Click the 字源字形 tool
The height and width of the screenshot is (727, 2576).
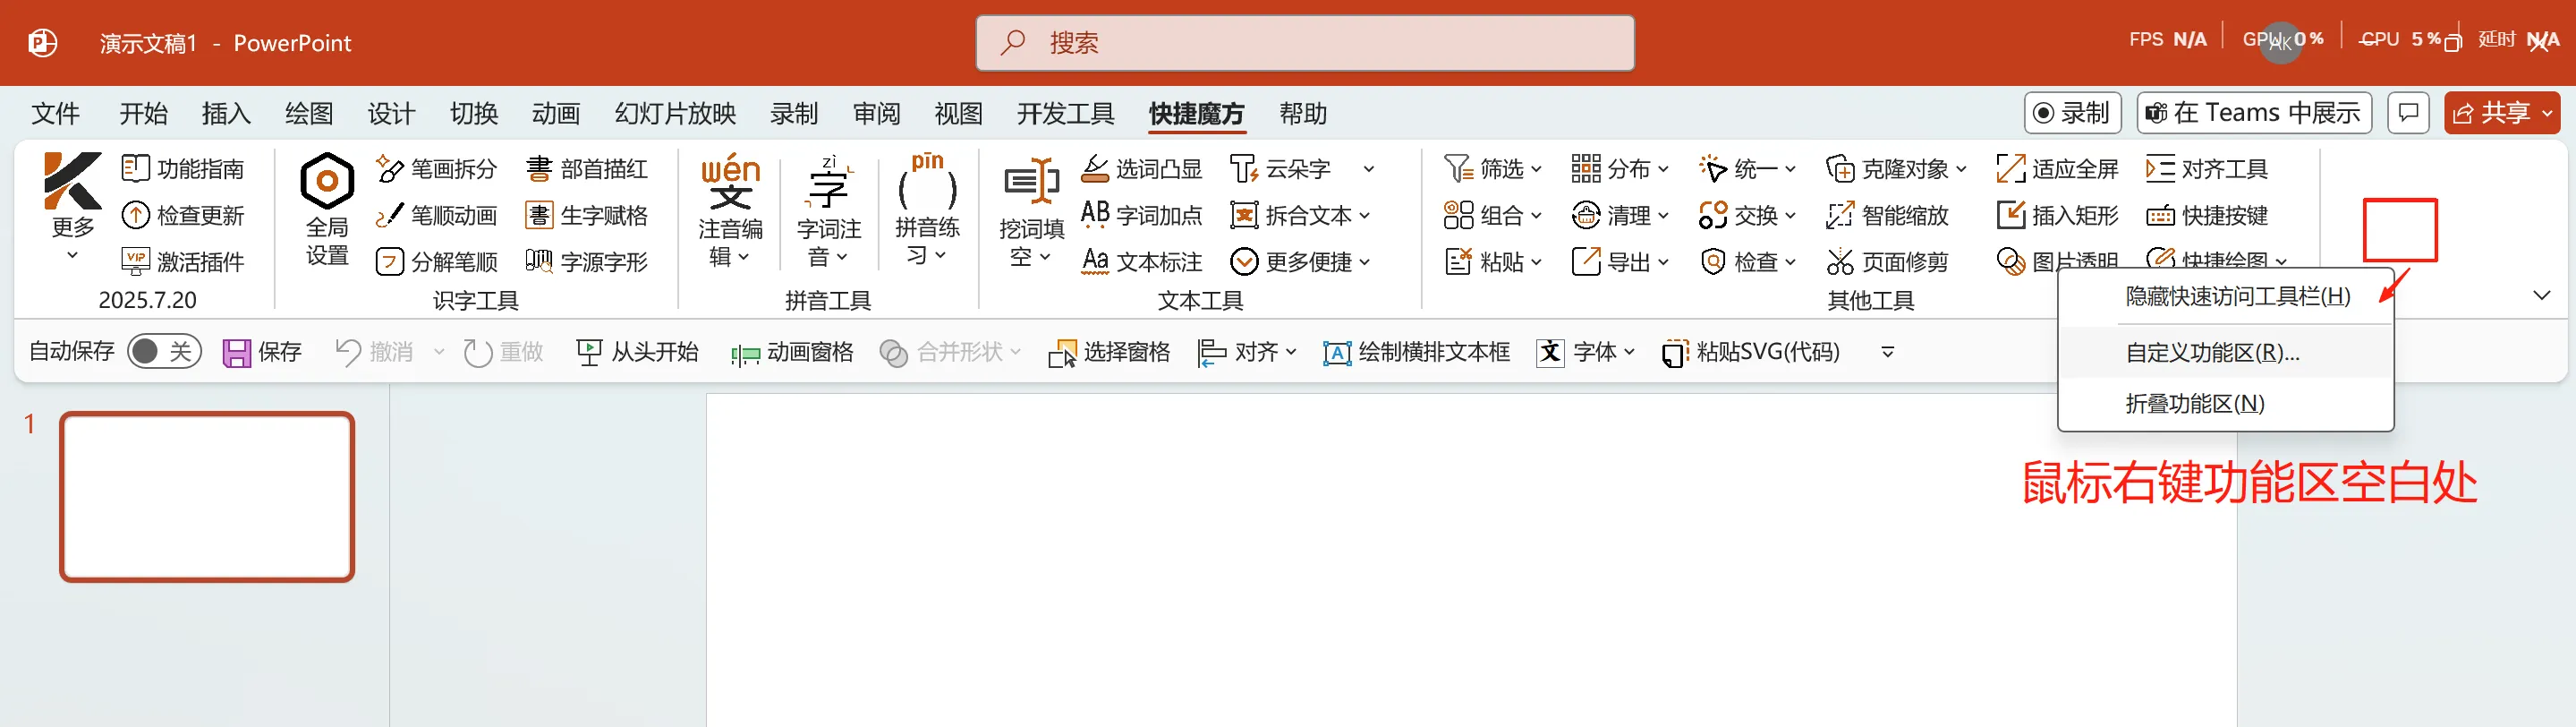[x=587, y=261]
